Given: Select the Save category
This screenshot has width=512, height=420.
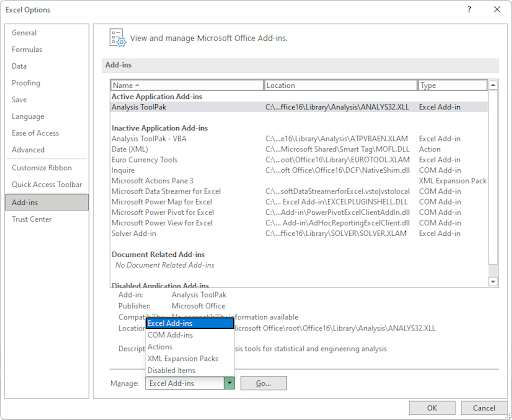Looking at the screenshot, I should [x=19, y=99].
